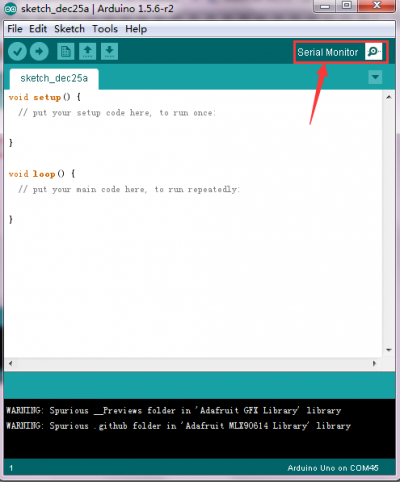Open the Edit menu
400x482 pixels.
pyautogui.click(x=38, y=29)
